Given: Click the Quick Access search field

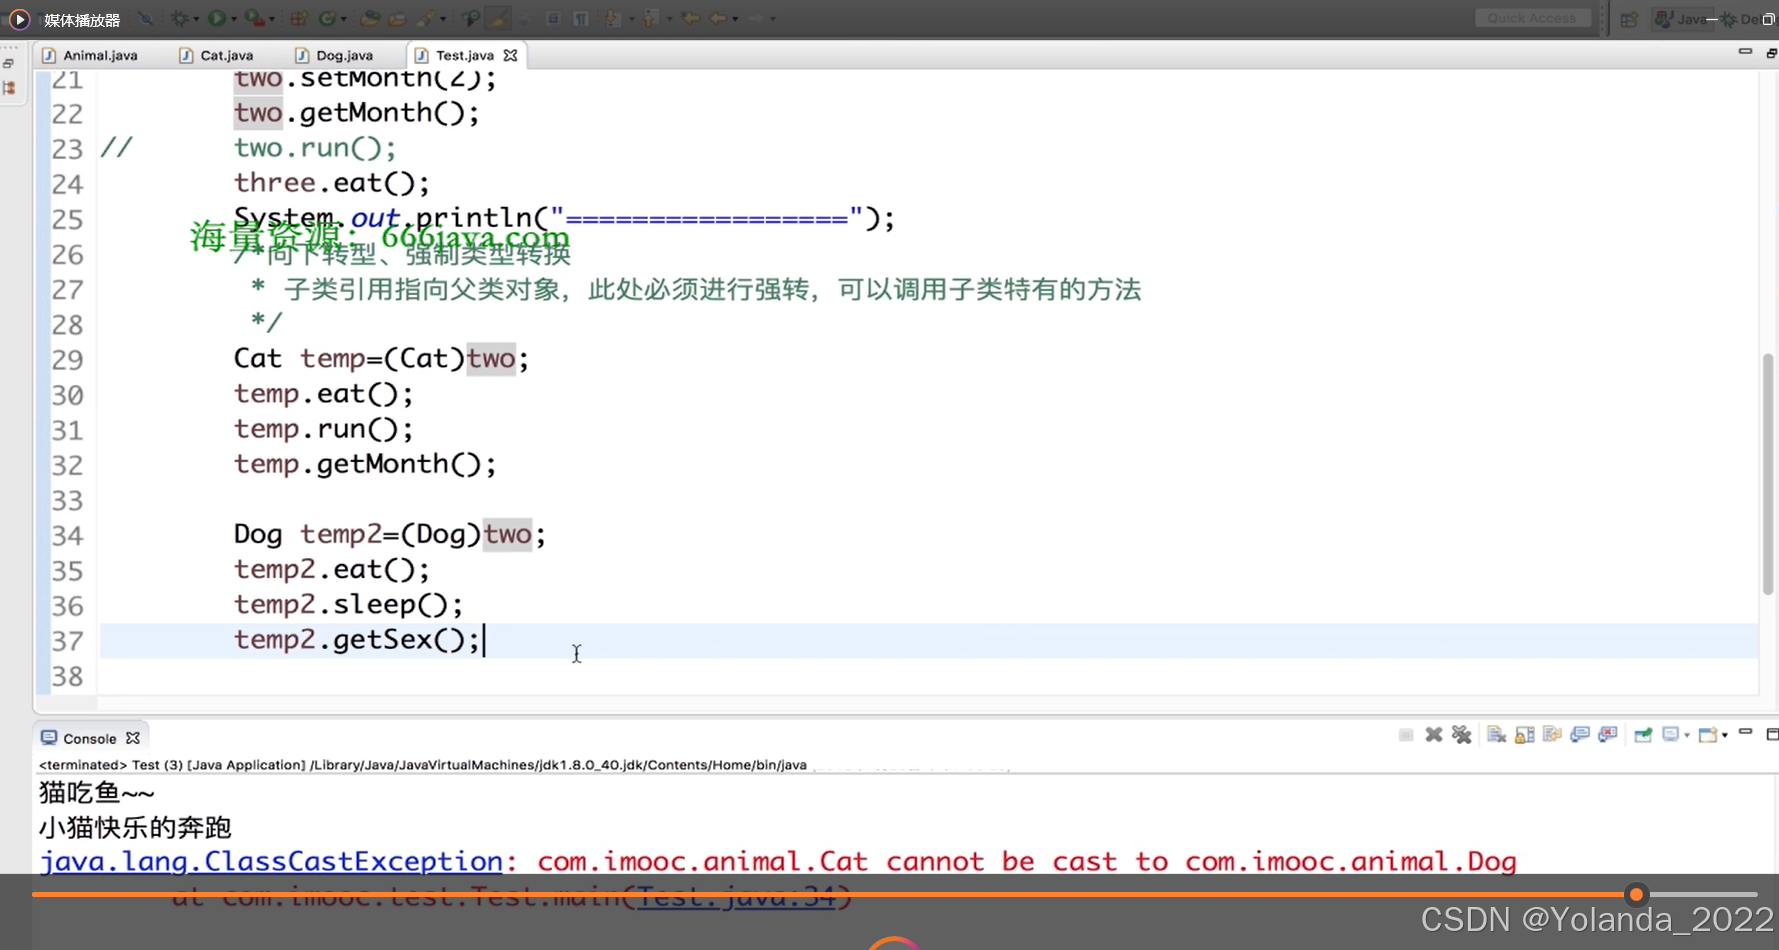Looking at the screenshot, I should pos(1532,18).
